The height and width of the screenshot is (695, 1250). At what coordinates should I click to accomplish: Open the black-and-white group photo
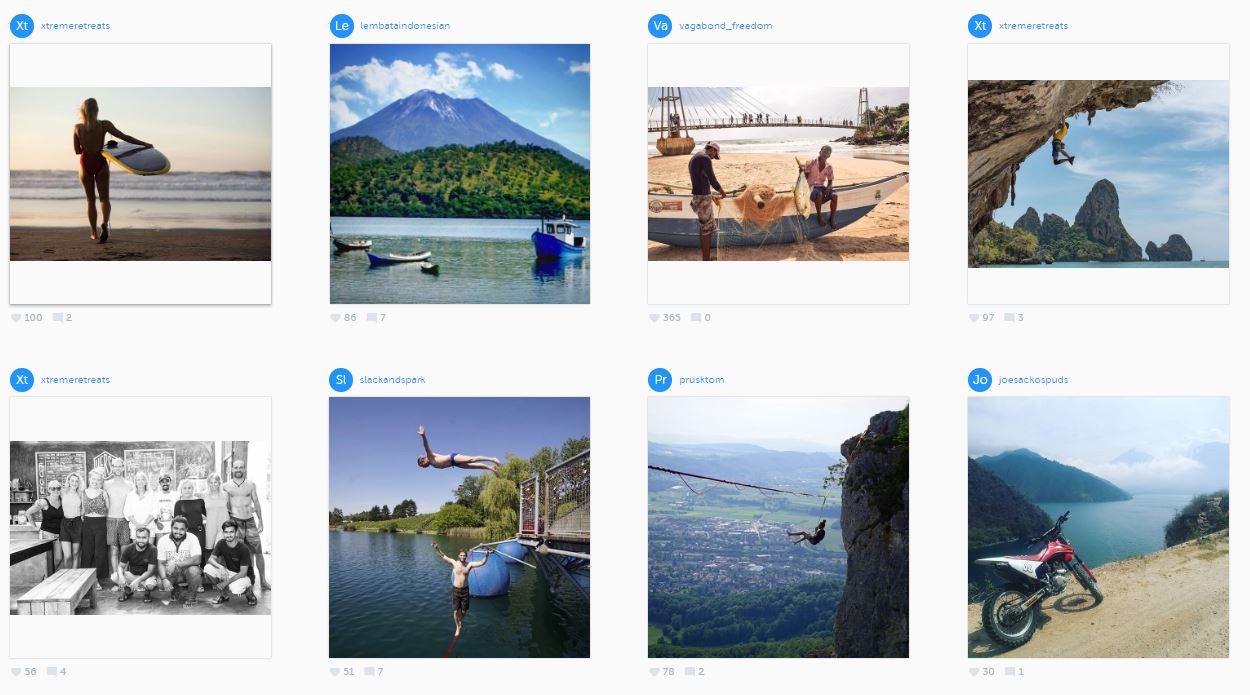pos(140,527)
